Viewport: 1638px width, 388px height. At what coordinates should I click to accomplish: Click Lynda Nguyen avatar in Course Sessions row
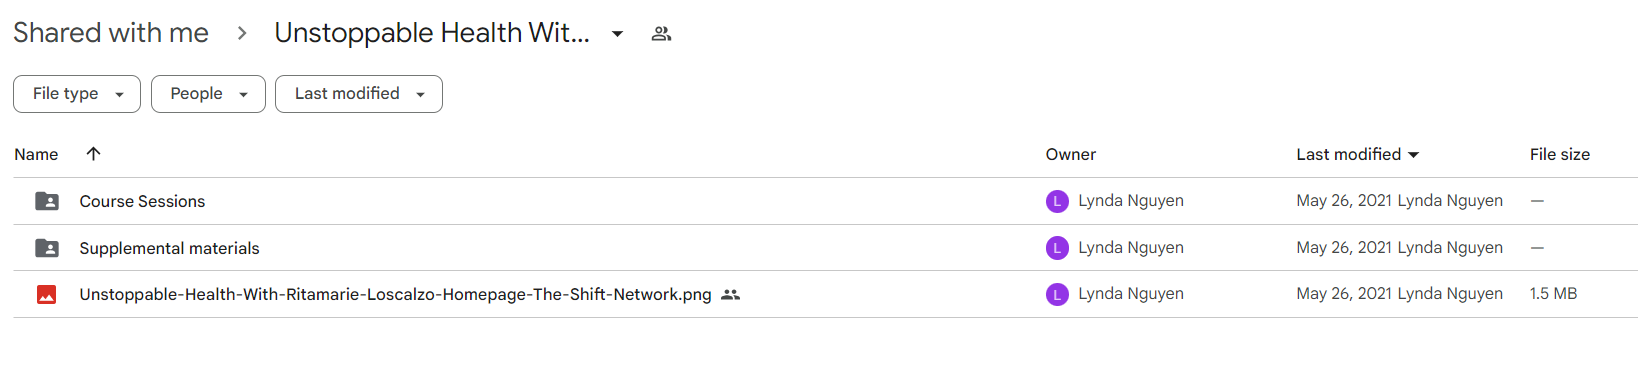1057,201
